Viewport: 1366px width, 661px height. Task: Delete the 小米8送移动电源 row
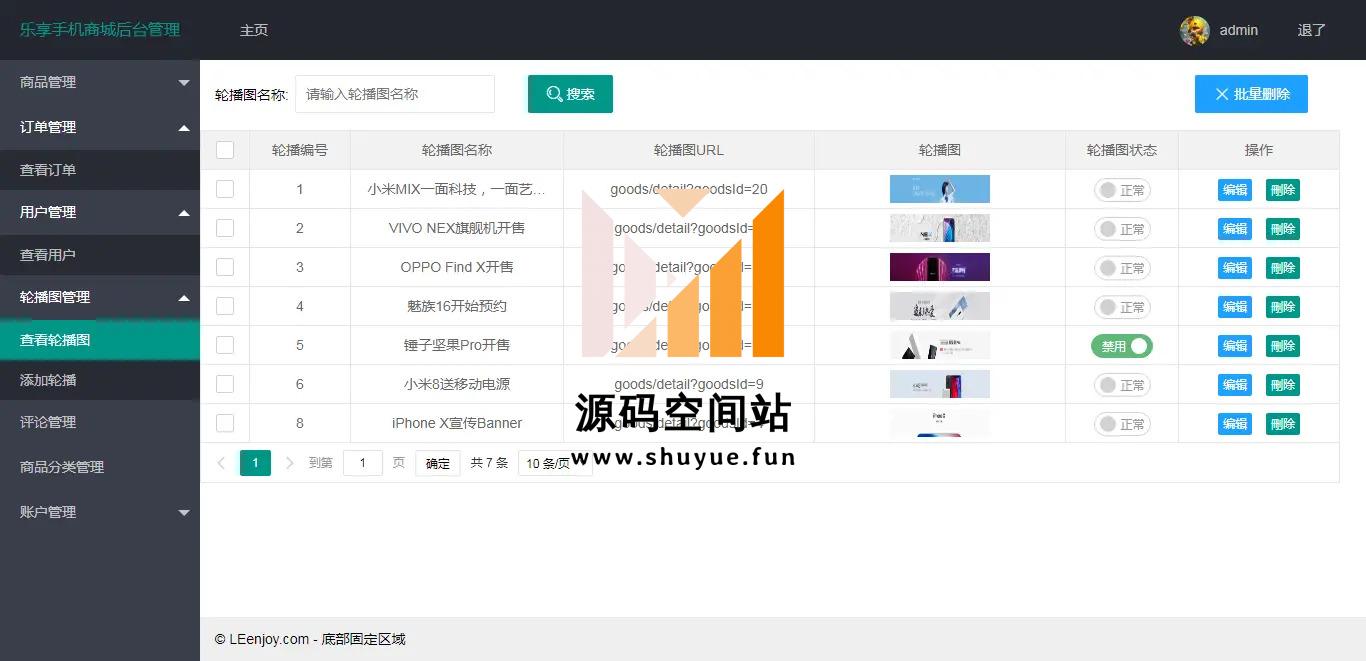point(1283,385)
